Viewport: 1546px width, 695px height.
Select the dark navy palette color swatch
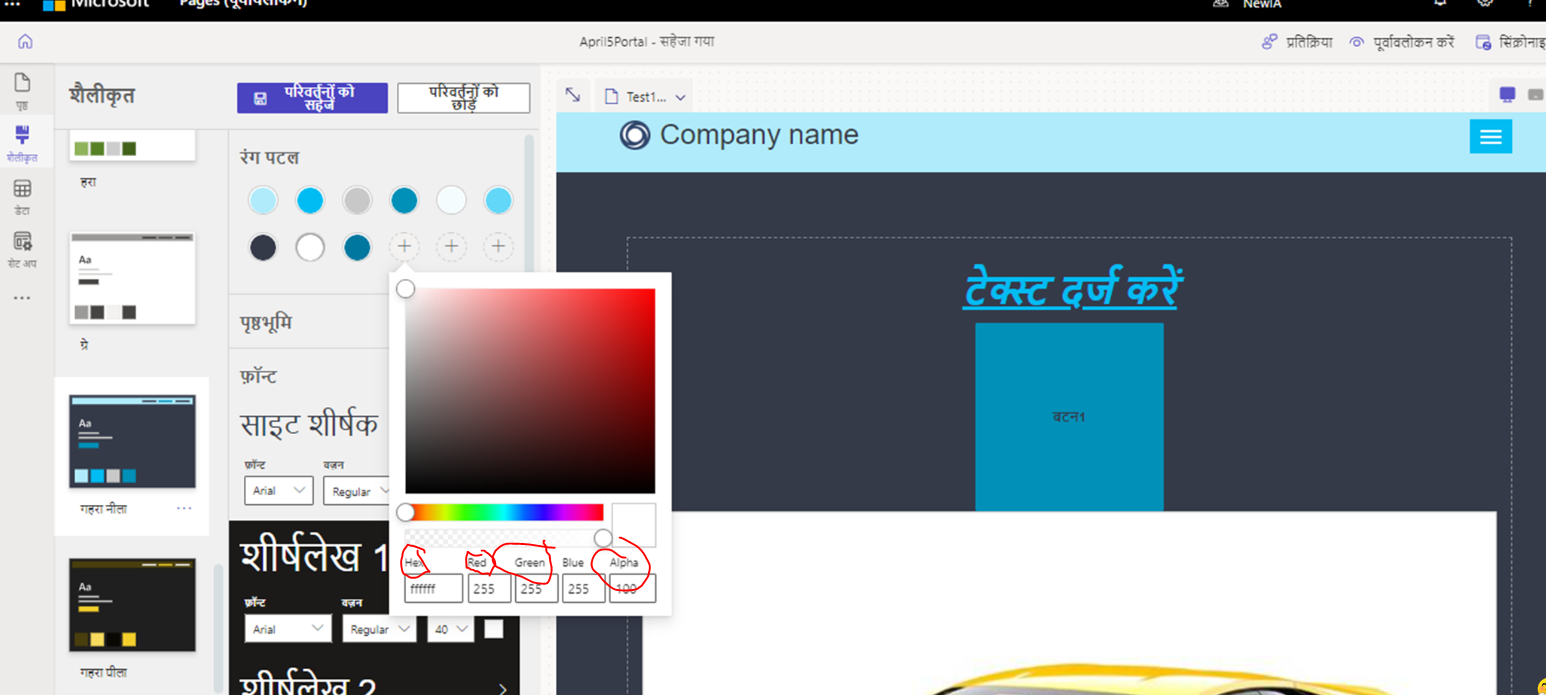tap(263, 247)
